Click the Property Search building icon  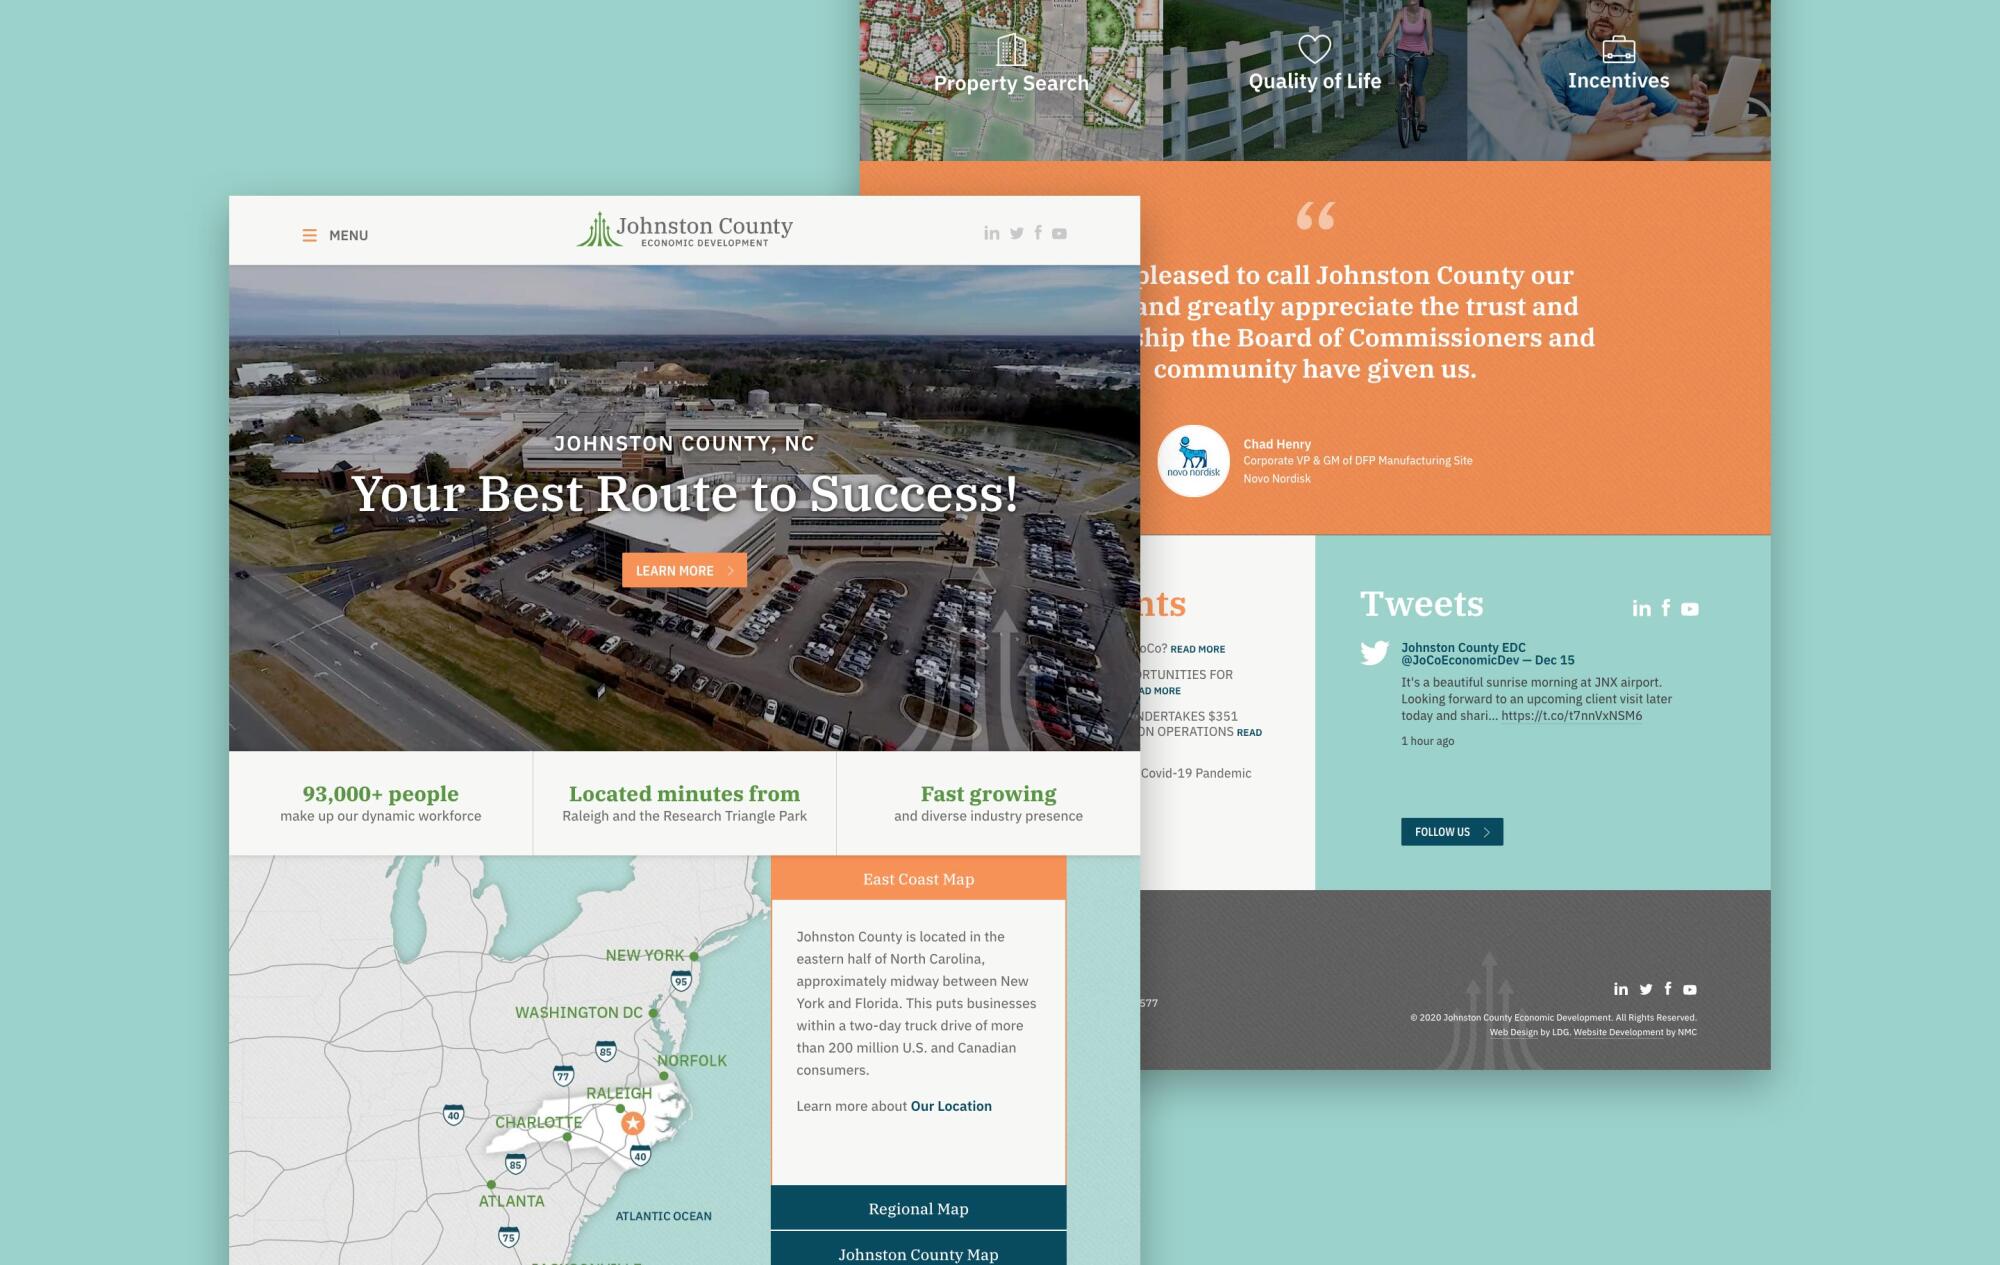click(x=1012, y=49)
